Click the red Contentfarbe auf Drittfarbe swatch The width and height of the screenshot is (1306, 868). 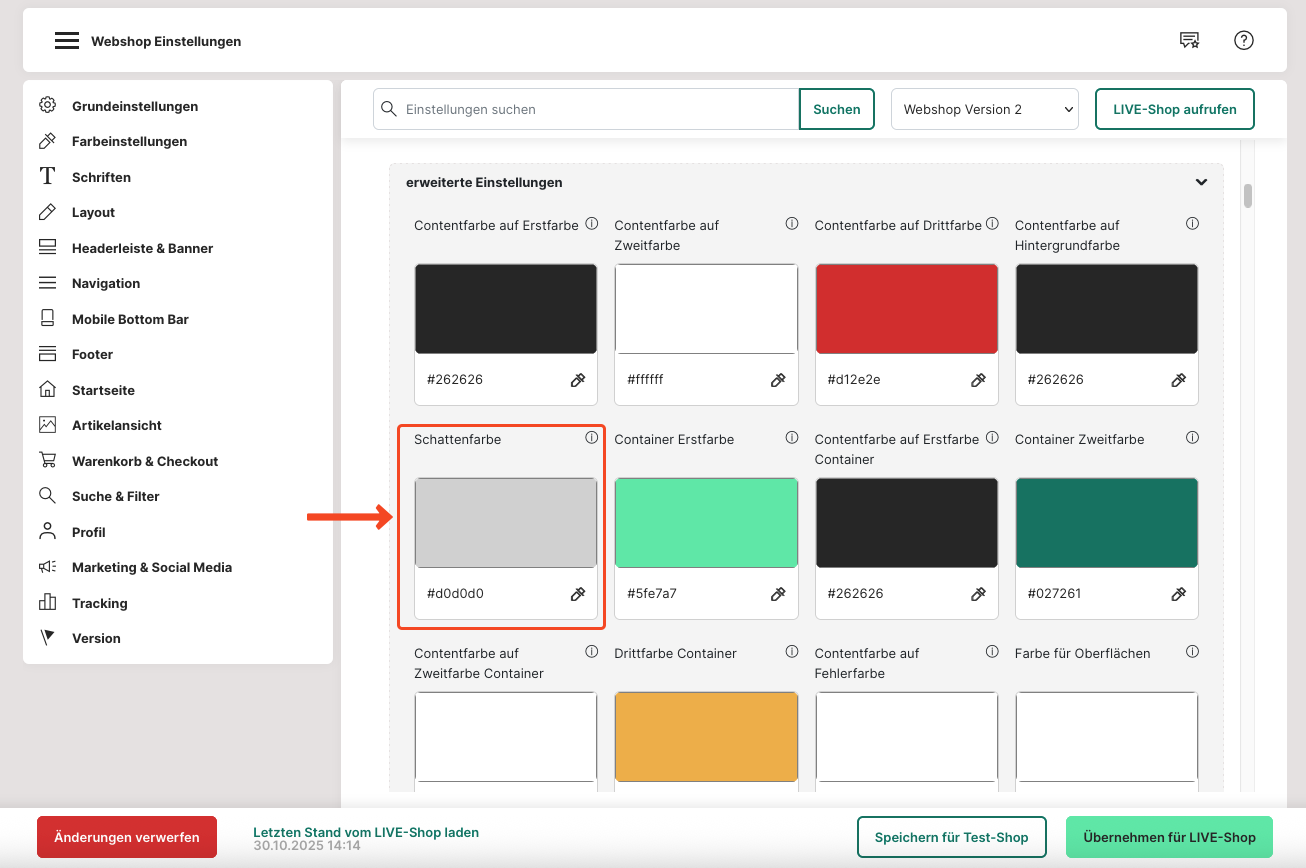pos(906,309)
